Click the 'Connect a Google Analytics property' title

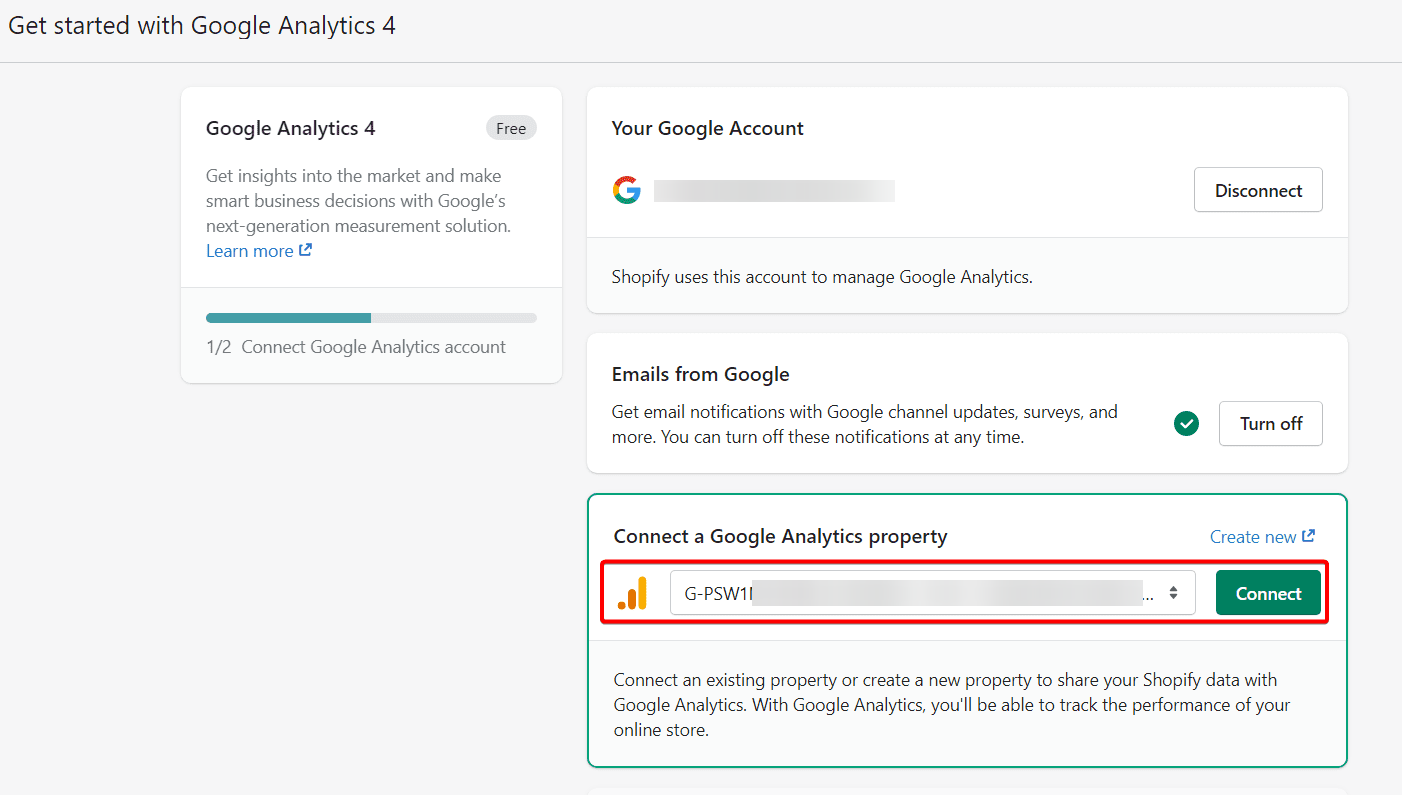780,537
